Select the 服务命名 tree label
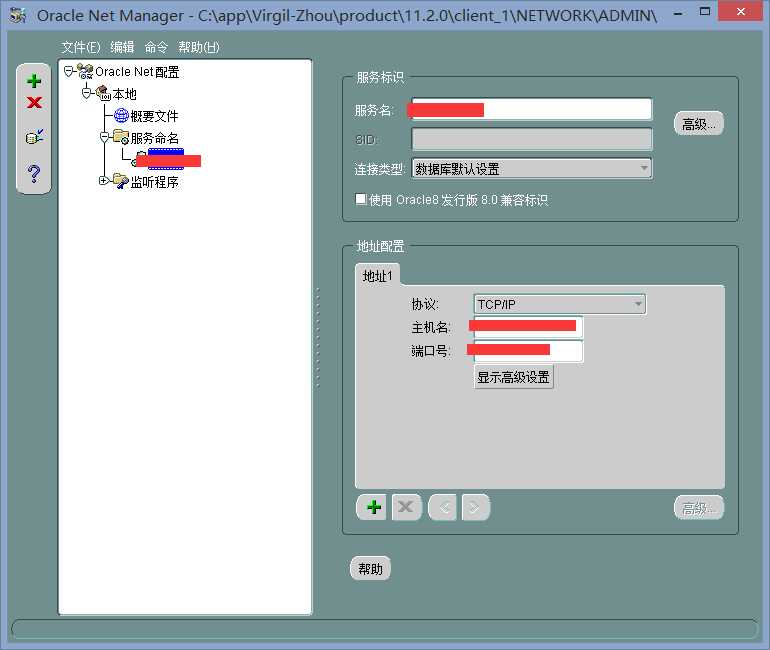Viewport: 770px width, 650px height. click(x=154, y=138)
